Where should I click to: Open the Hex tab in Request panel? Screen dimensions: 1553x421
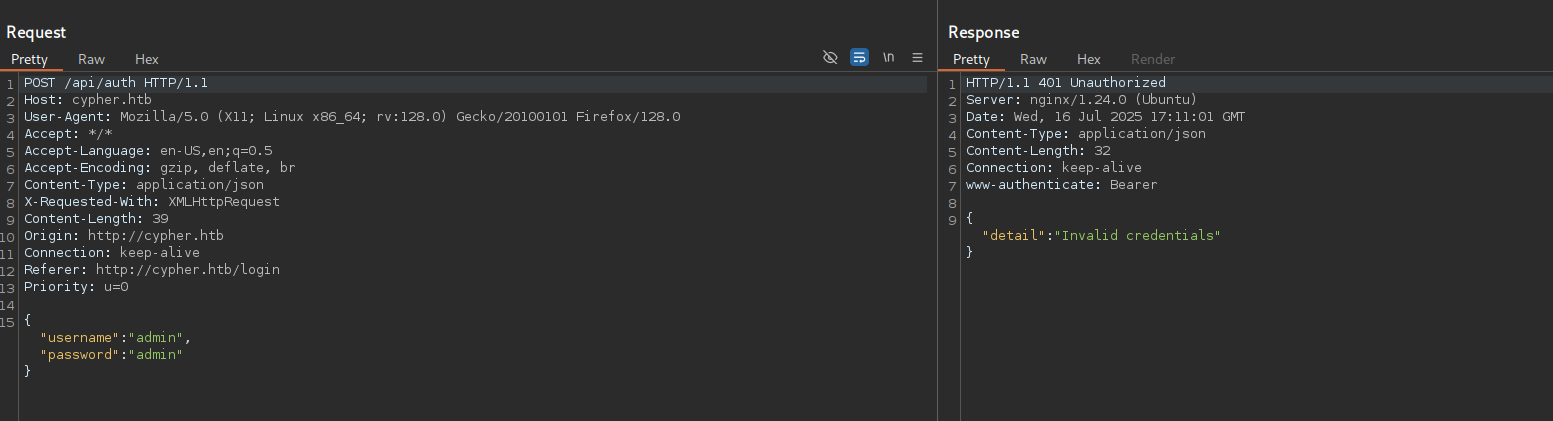[147, 59]
